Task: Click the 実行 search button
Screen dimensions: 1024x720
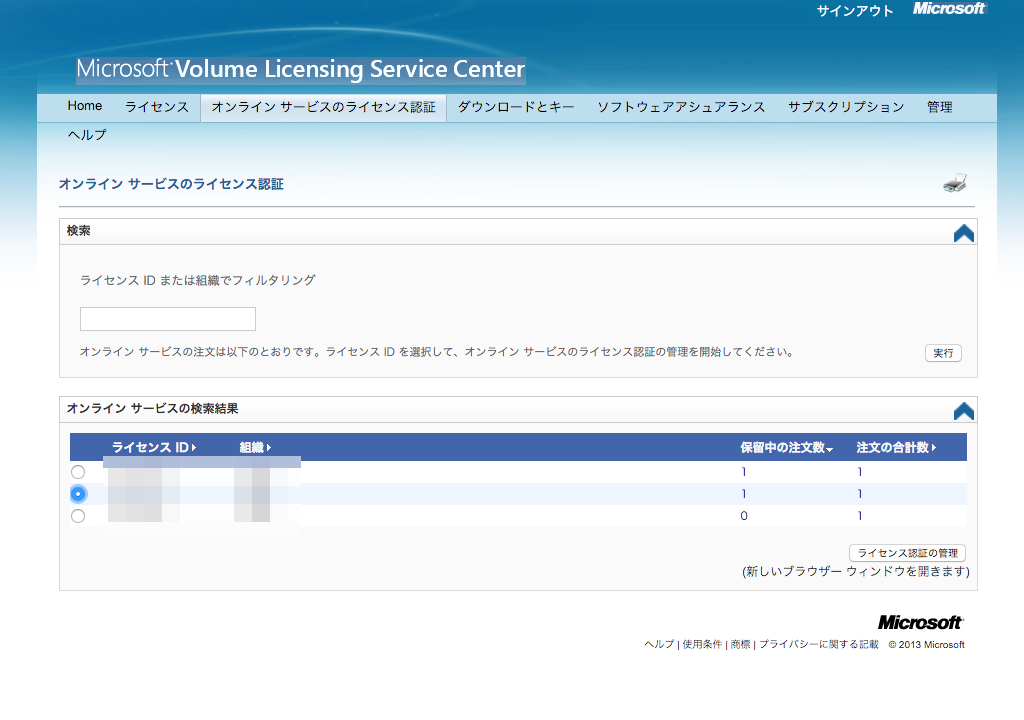Action: tap(943, 353)
